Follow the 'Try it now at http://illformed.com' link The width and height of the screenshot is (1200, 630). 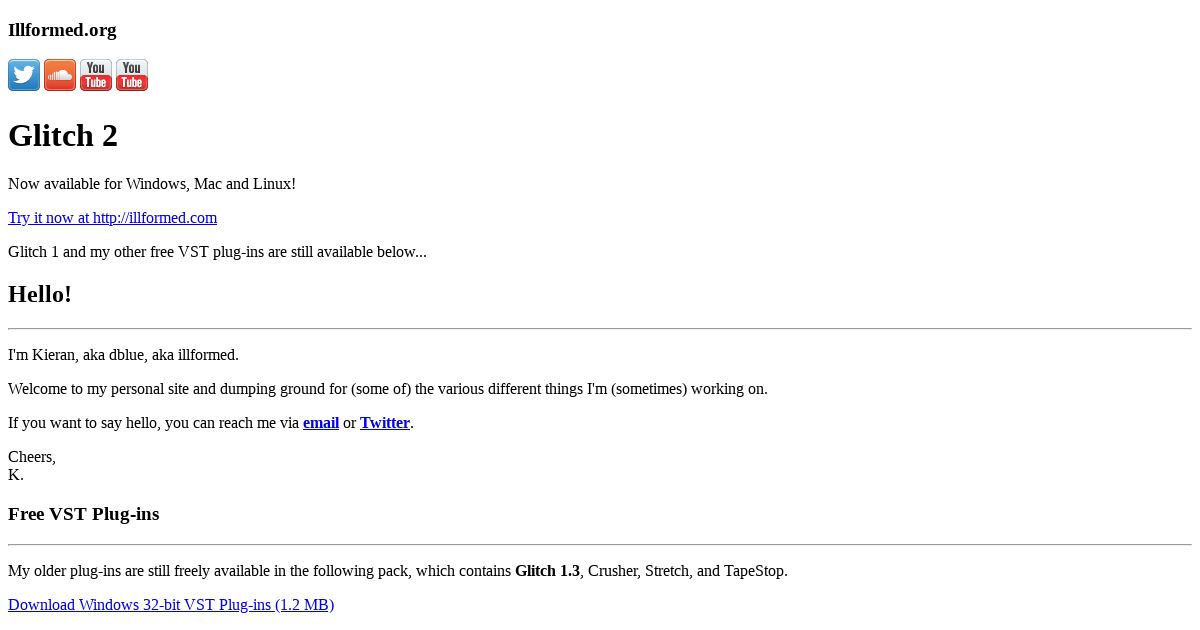click(x=112, y=218)
